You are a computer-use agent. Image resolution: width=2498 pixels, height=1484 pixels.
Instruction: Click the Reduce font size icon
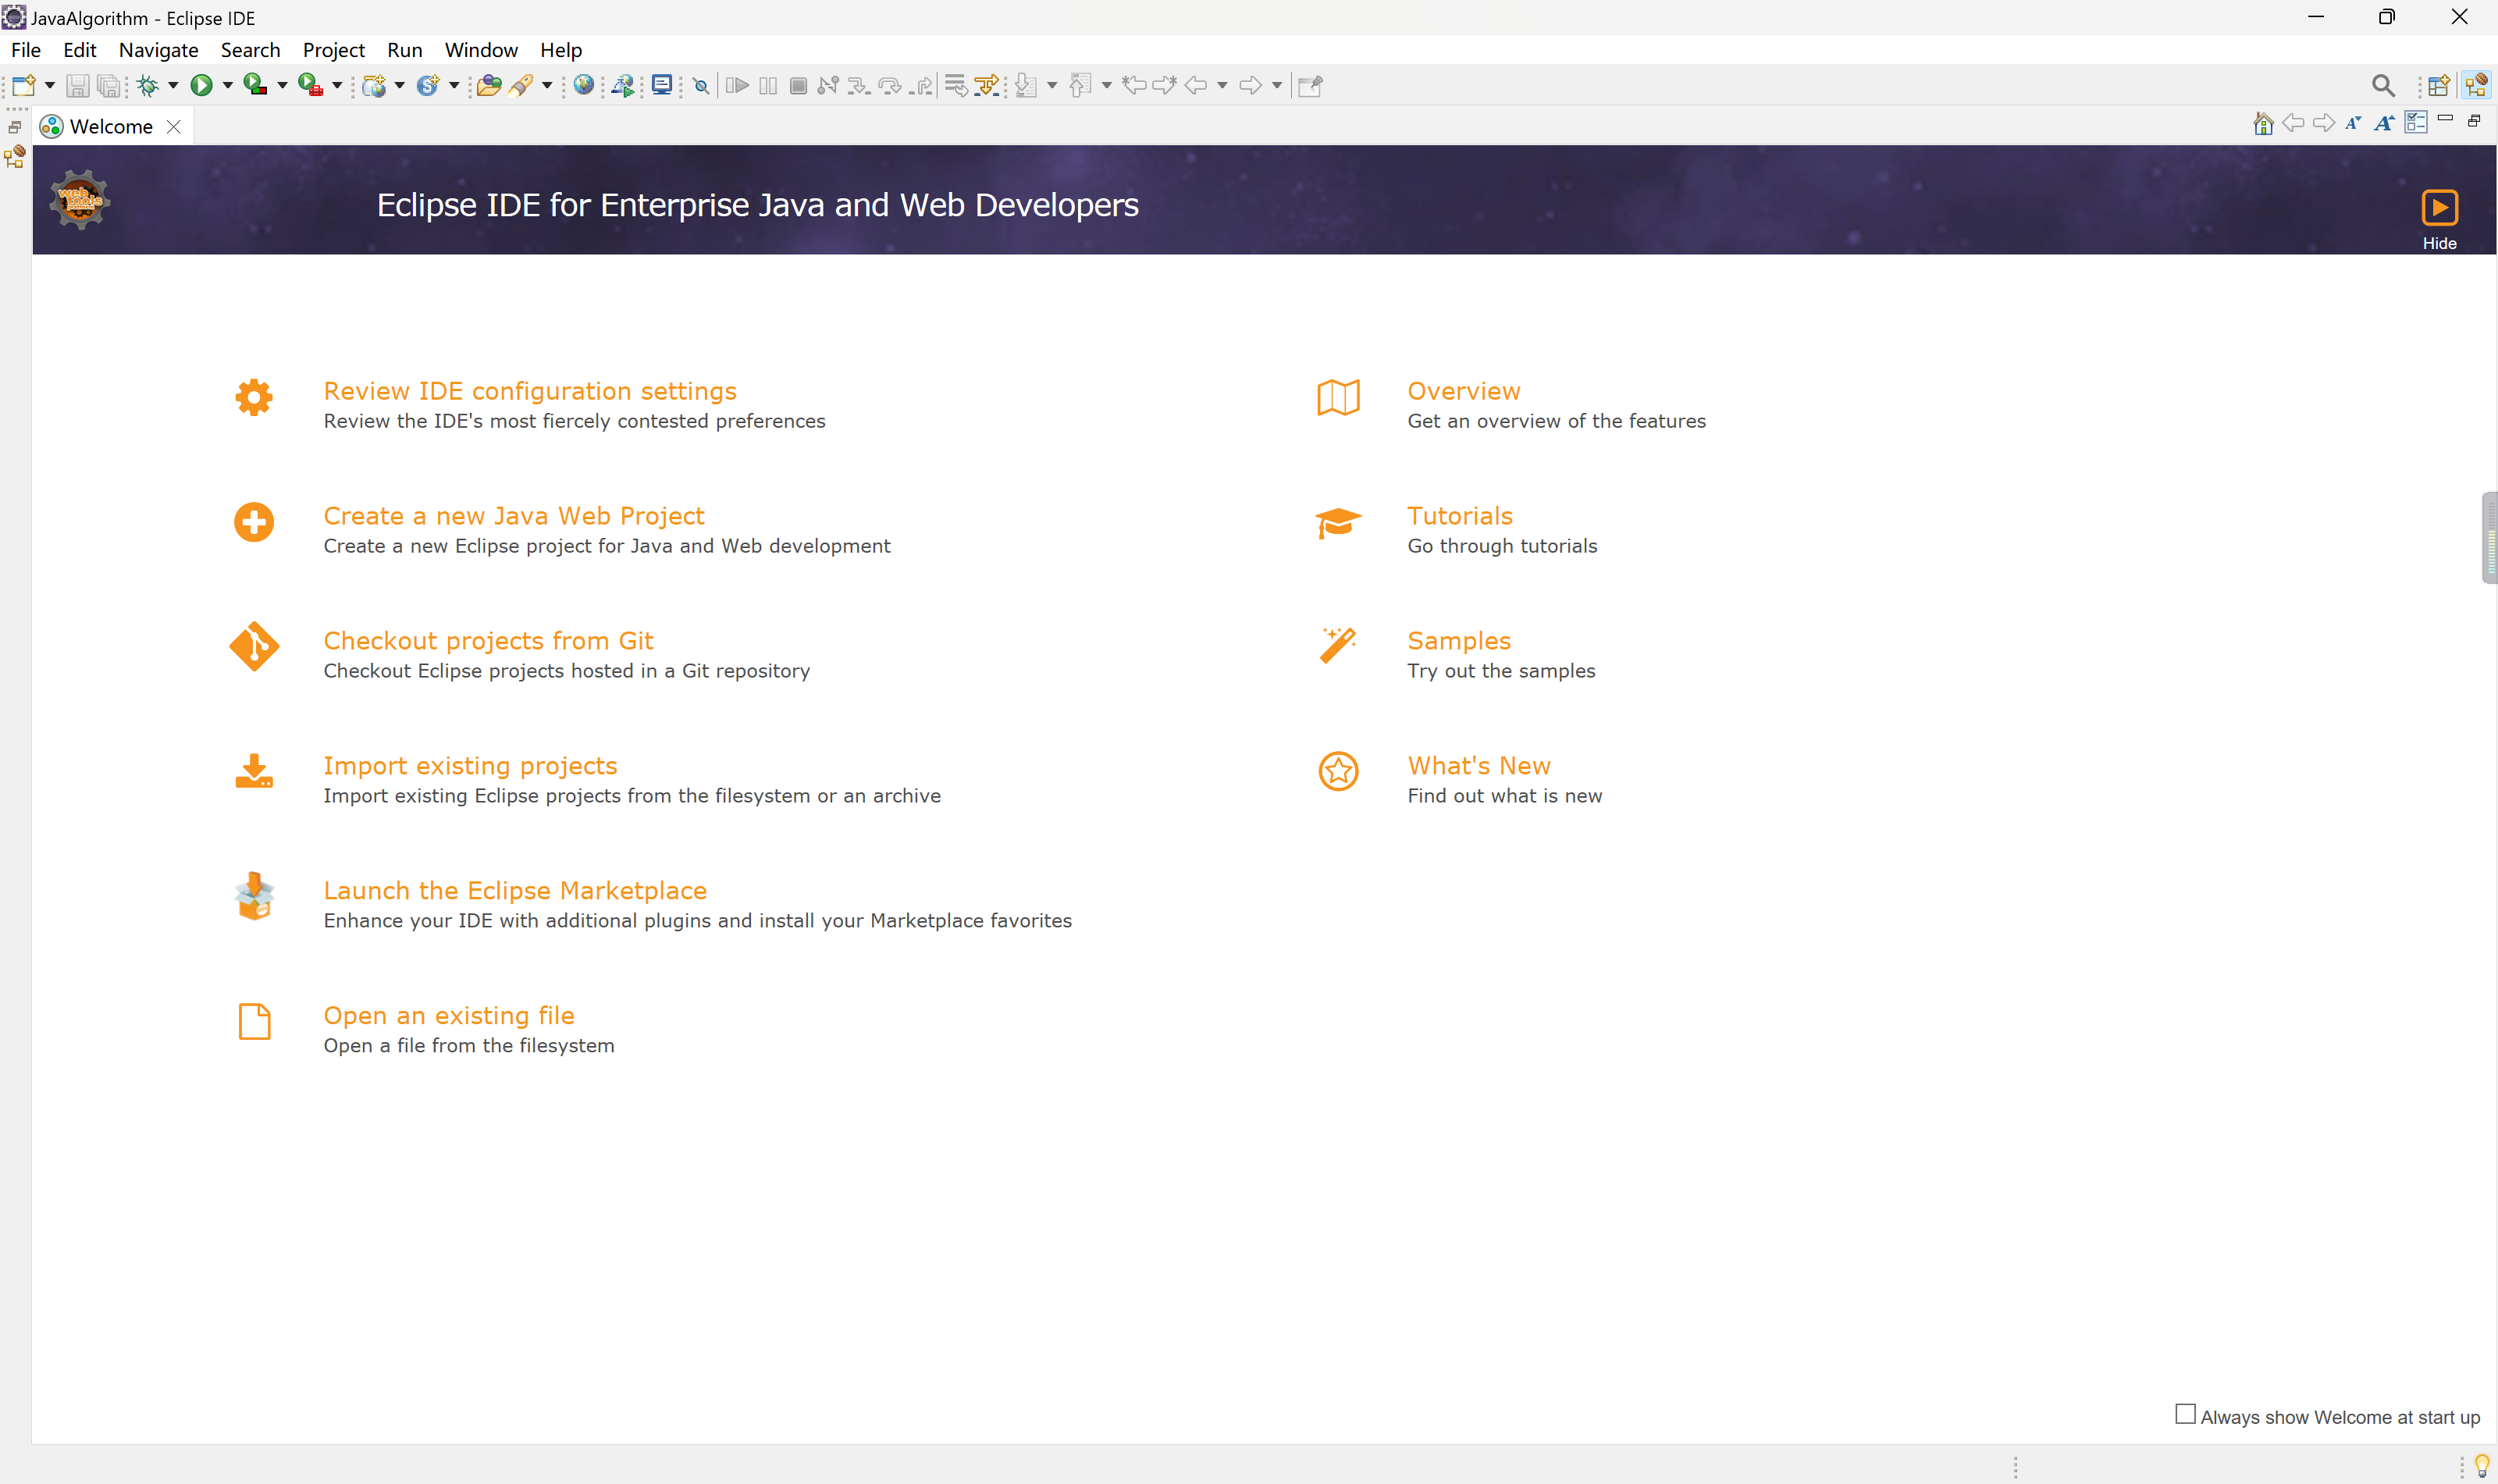pyautogui.click(x=2353, y=123)
